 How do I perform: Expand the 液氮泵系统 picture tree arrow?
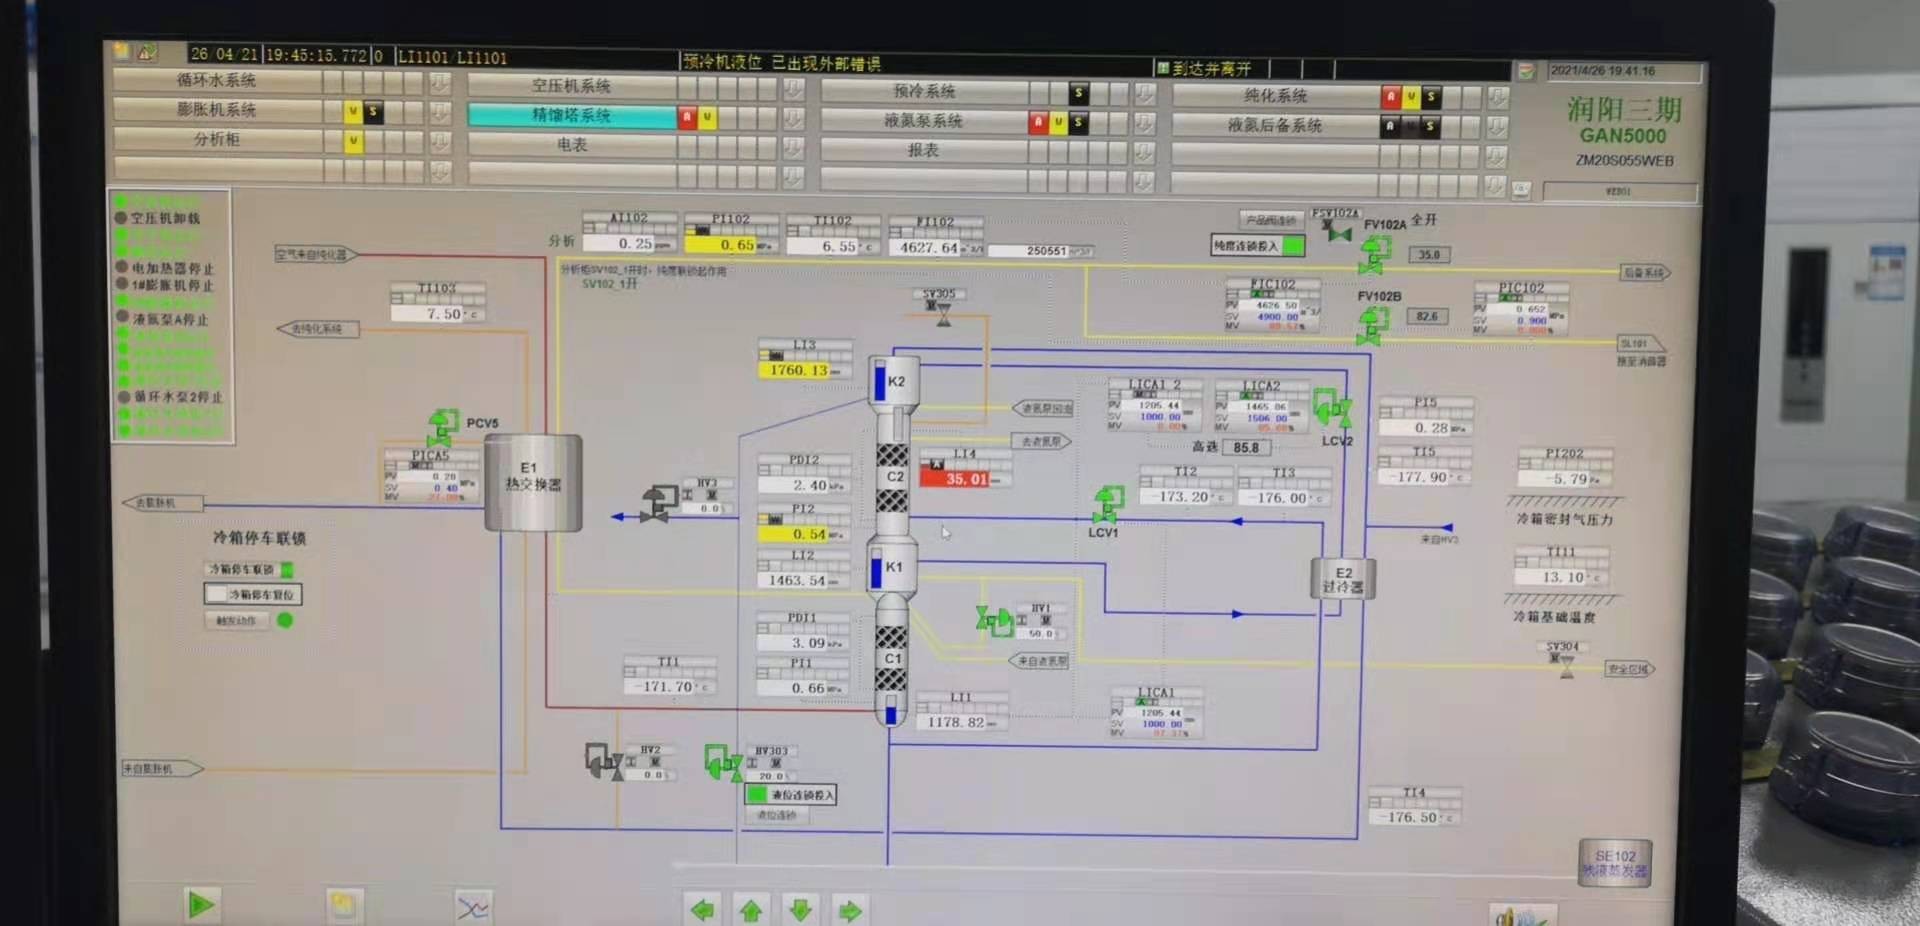(1146, 123)
